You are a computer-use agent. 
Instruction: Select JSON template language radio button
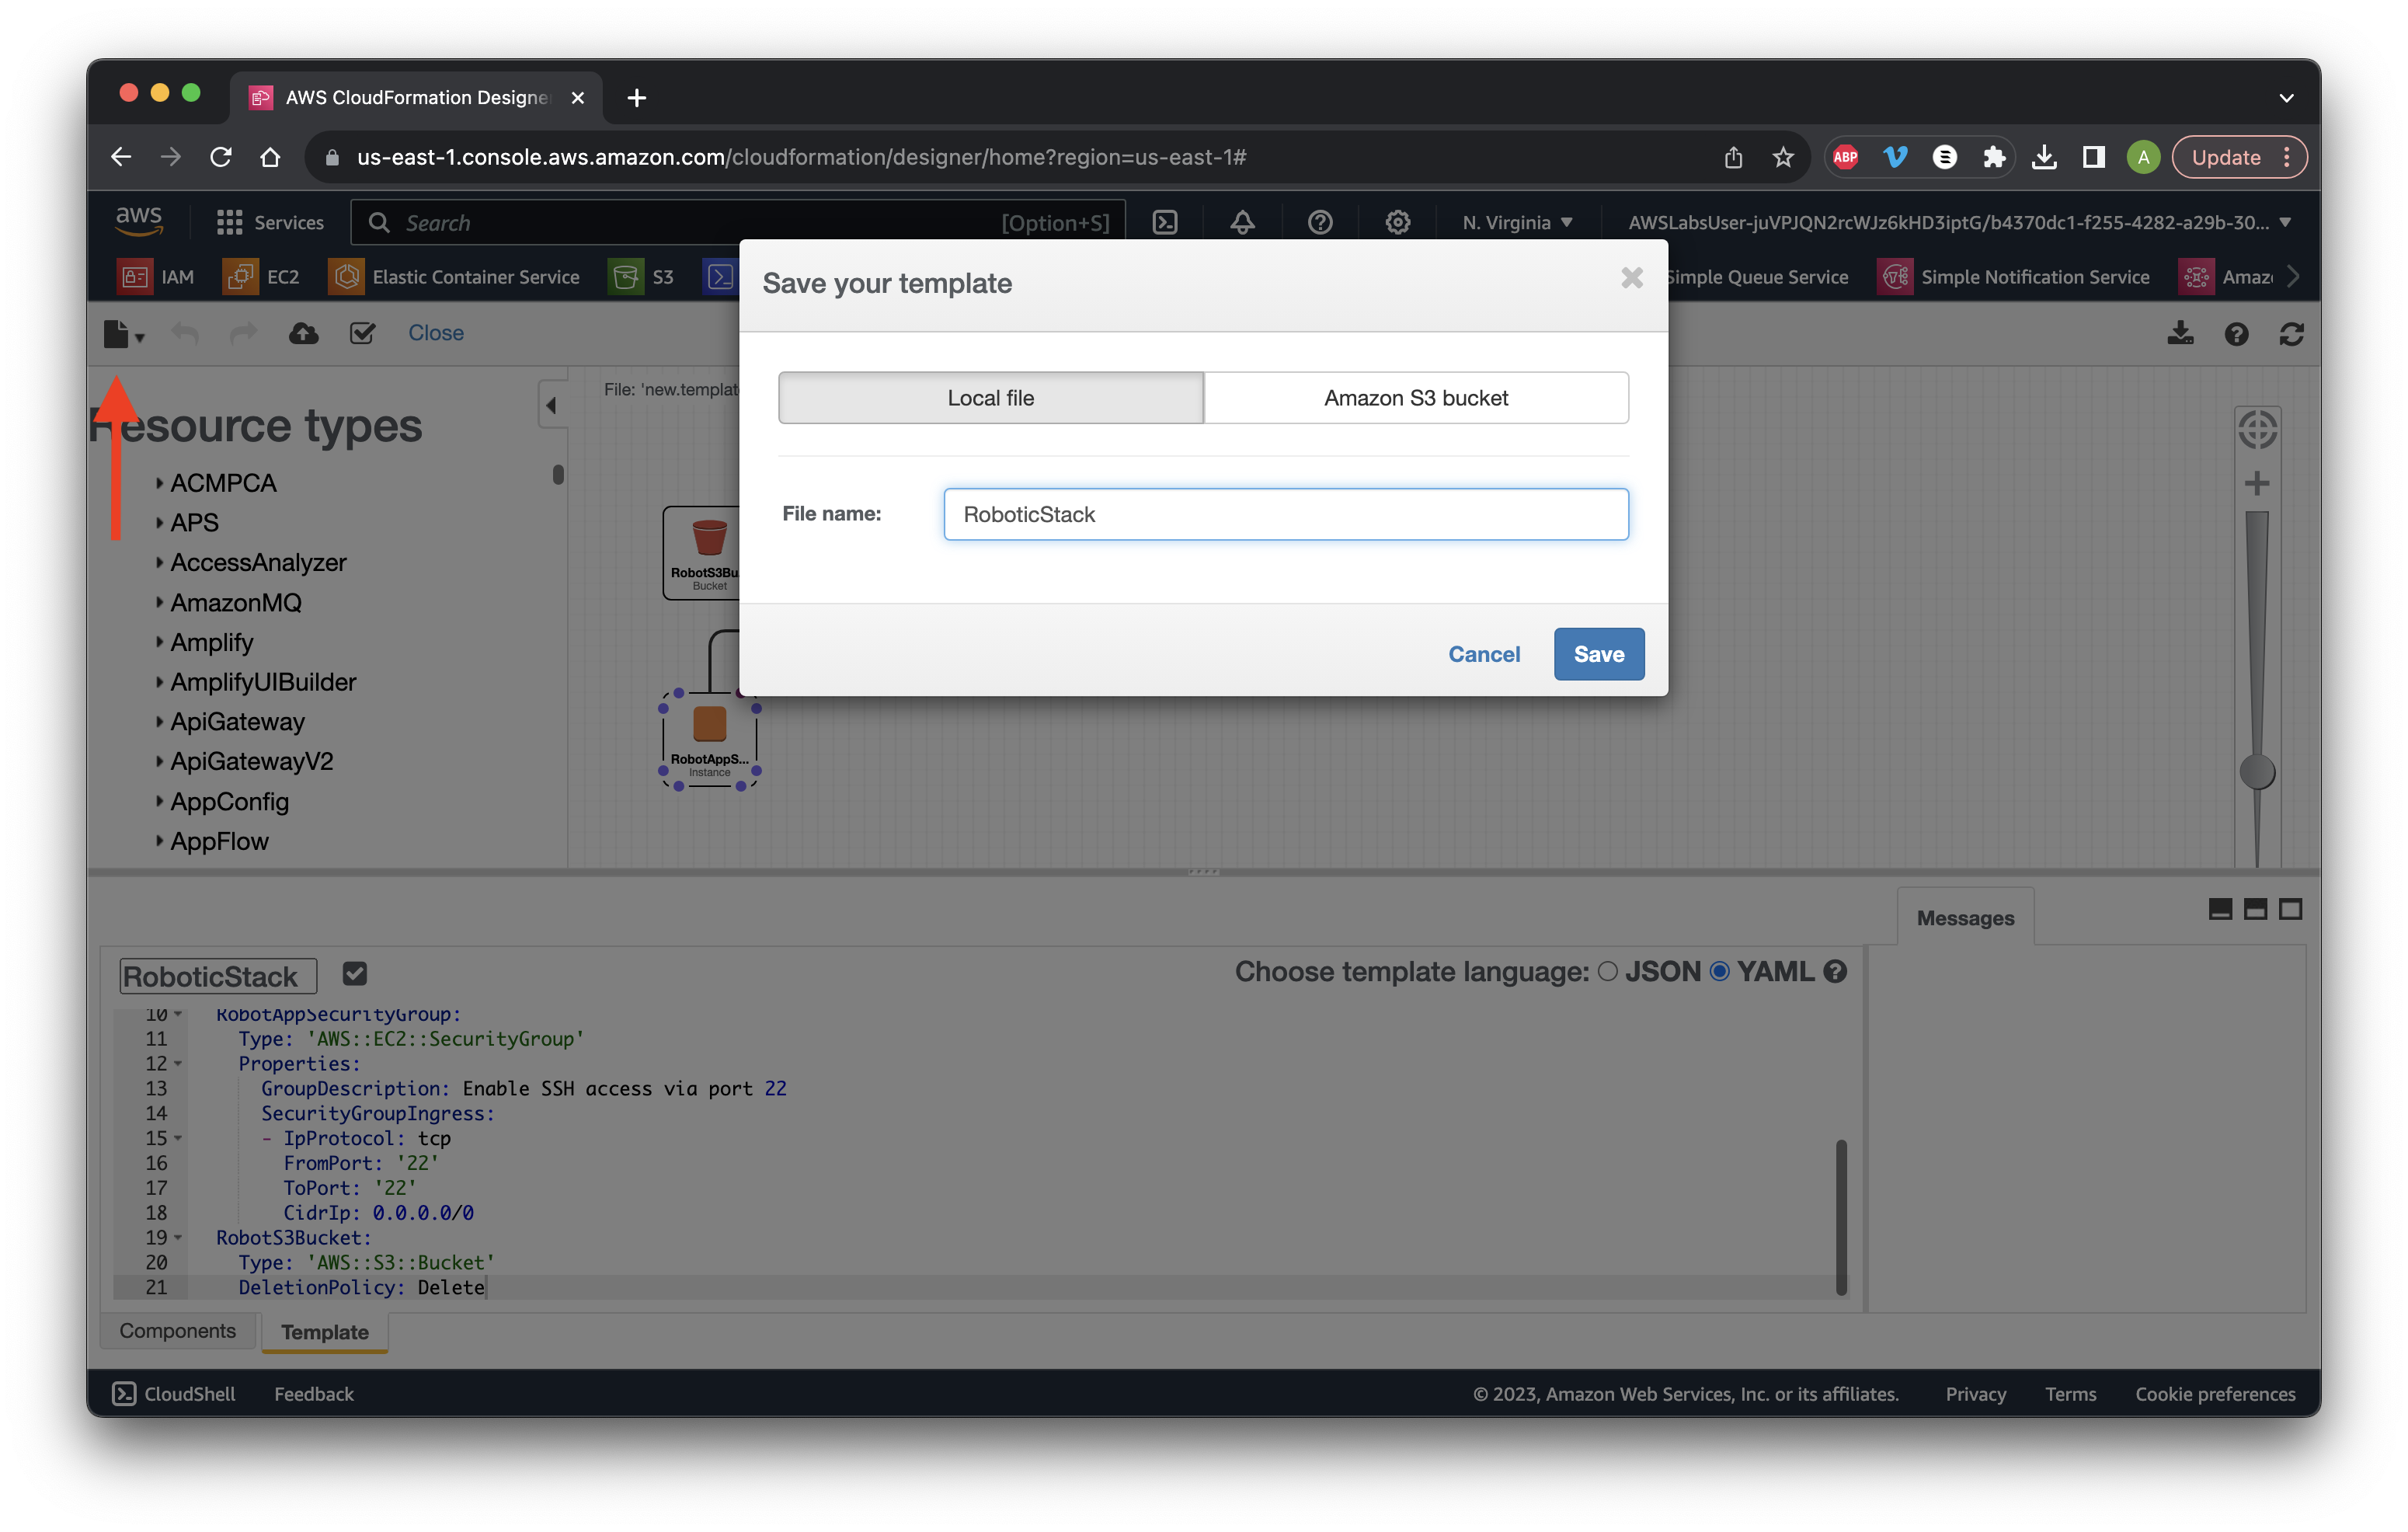(1607, 971)
